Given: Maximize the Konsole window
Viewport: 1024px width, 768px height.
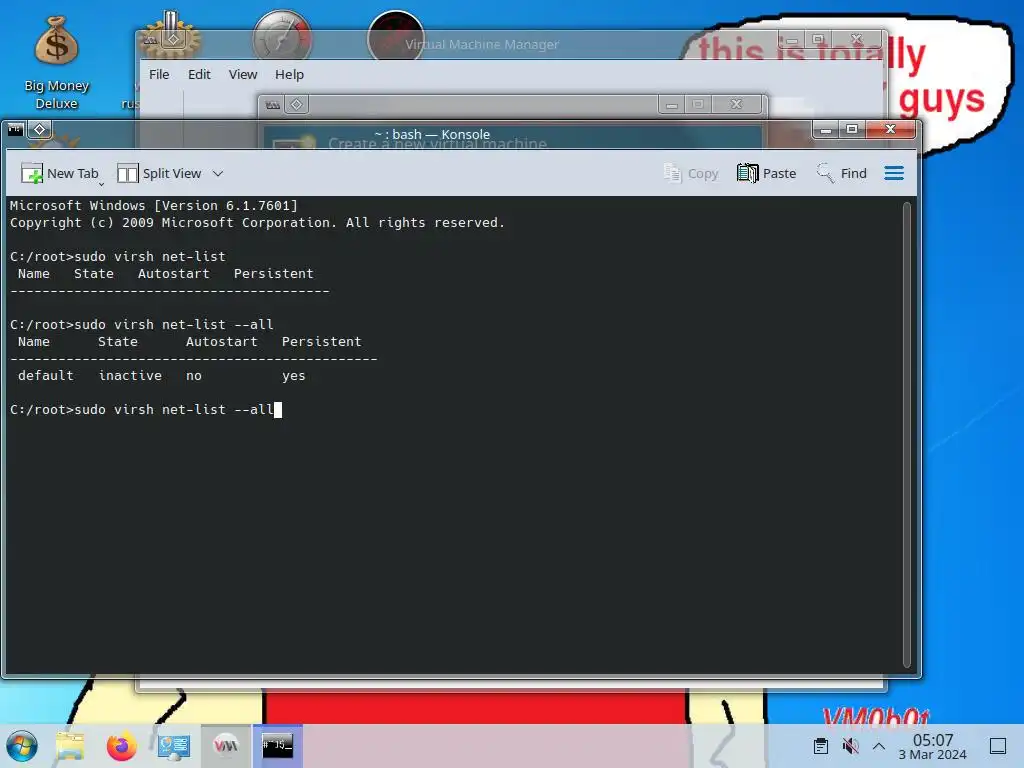Looking at the screenshot, I should click(852, 129).
